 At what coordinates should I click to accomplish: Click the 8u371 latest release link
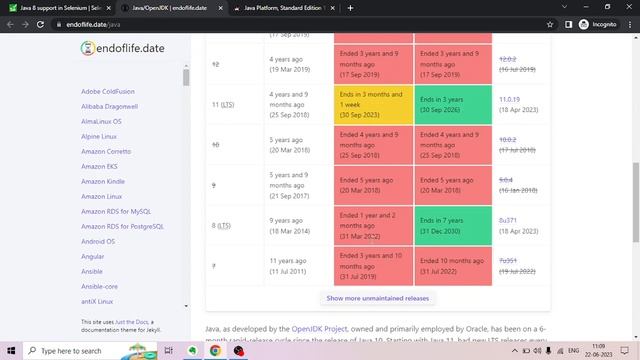[508, 220]
